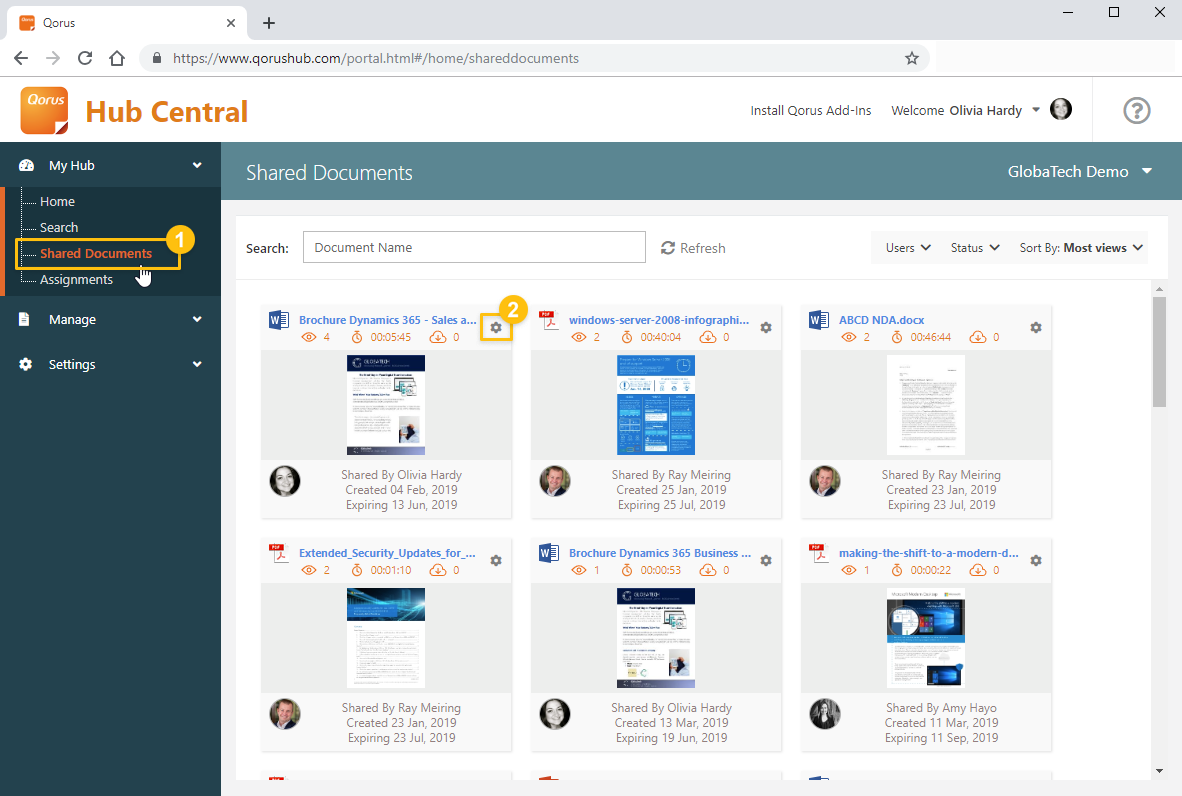This screenshot has height=796, width=1182.
Task: Open gear menu for windows-server-2008-infographic card
Action: [766, 328]
